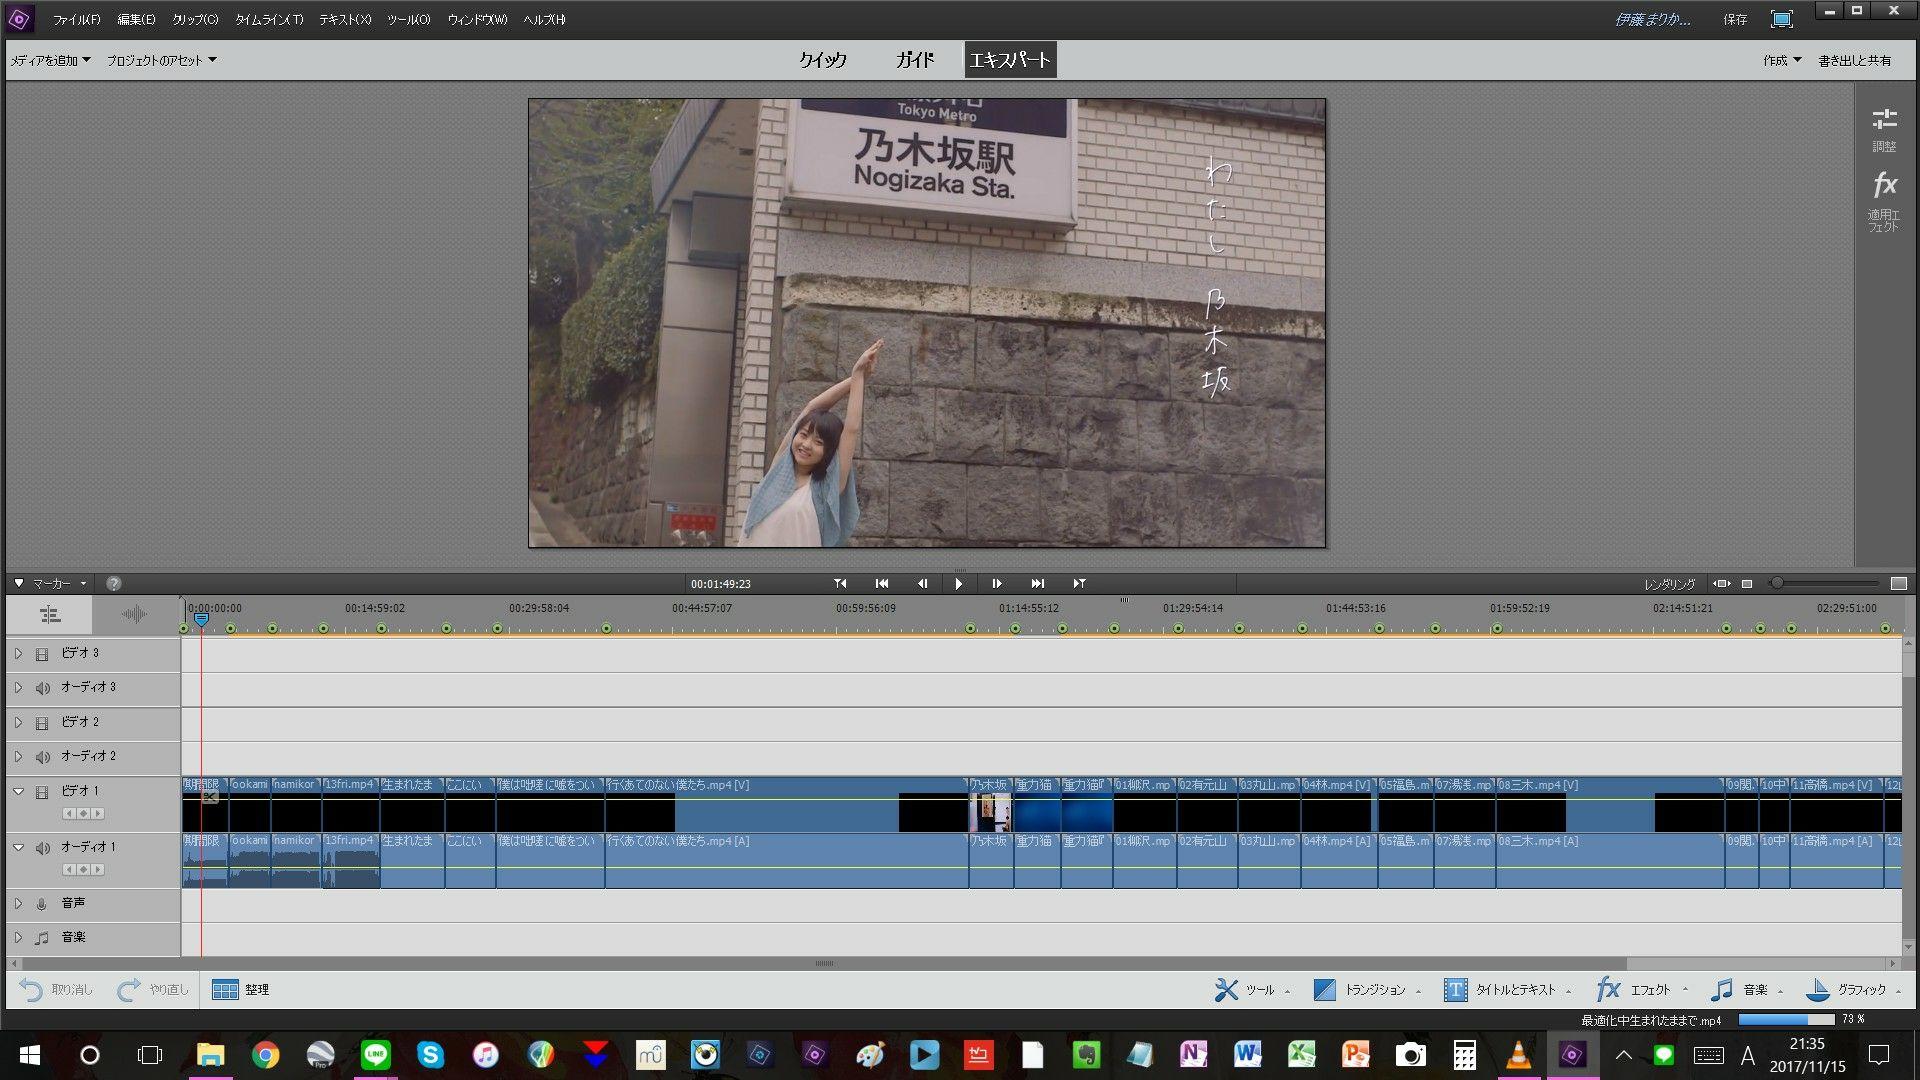The image size is (1920, 1080).
Task: Switch to ガイド mode tab
Action: [x=915, y=60]
